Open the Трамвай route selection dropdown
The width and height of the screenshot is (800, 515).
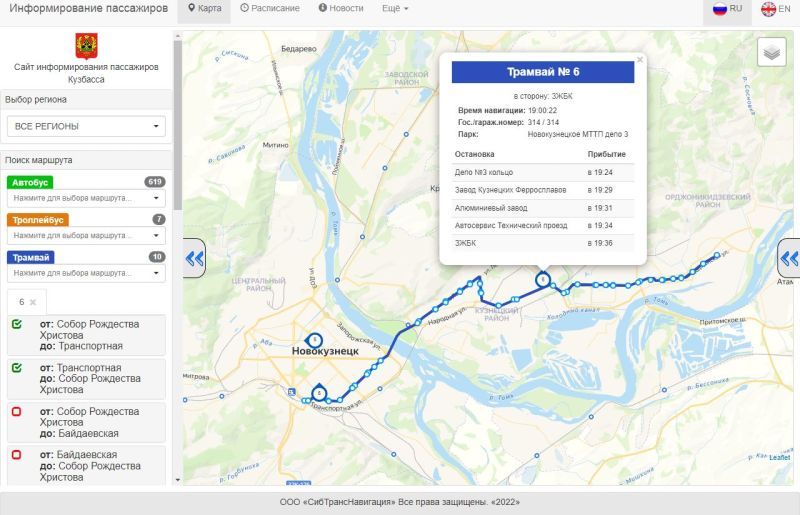point(86,273)
